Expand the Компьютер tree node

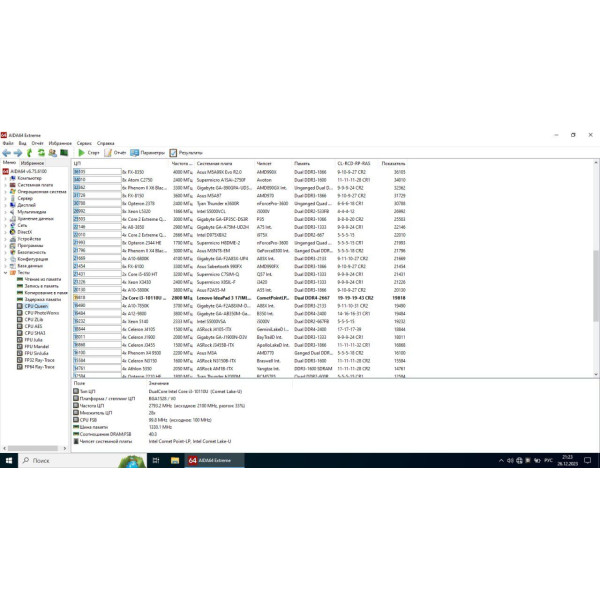click(x=5, y=178)
